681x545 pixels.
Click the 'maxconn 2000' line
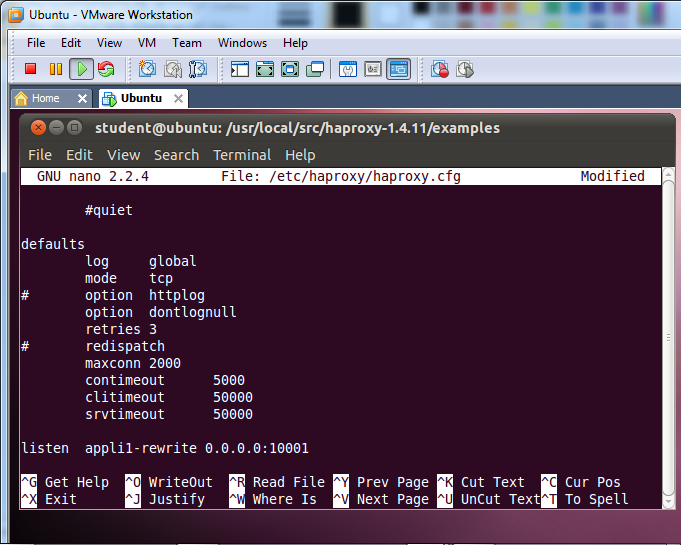click(133, 363)
